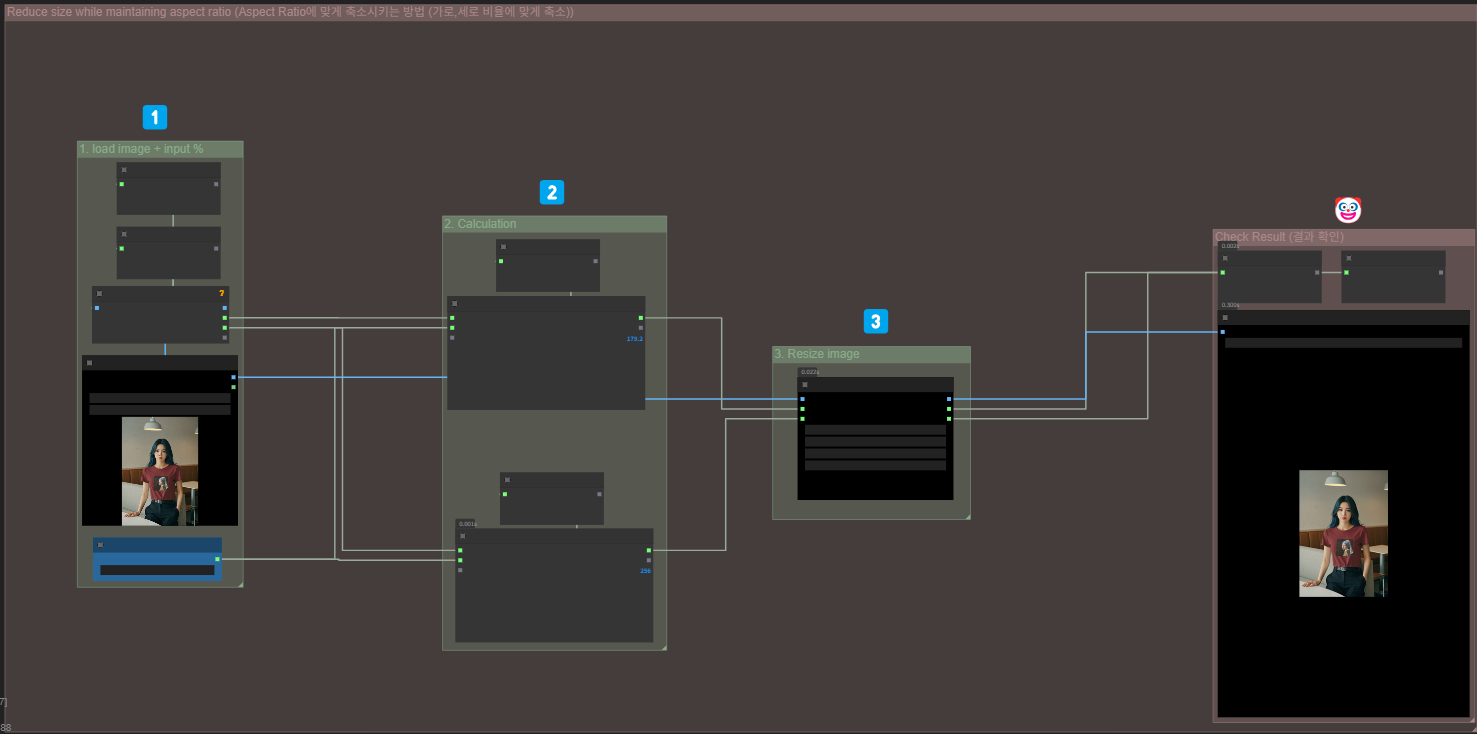Click the orange question mark on the node
Screen dimensions: 1477x734
click(221, 293)
